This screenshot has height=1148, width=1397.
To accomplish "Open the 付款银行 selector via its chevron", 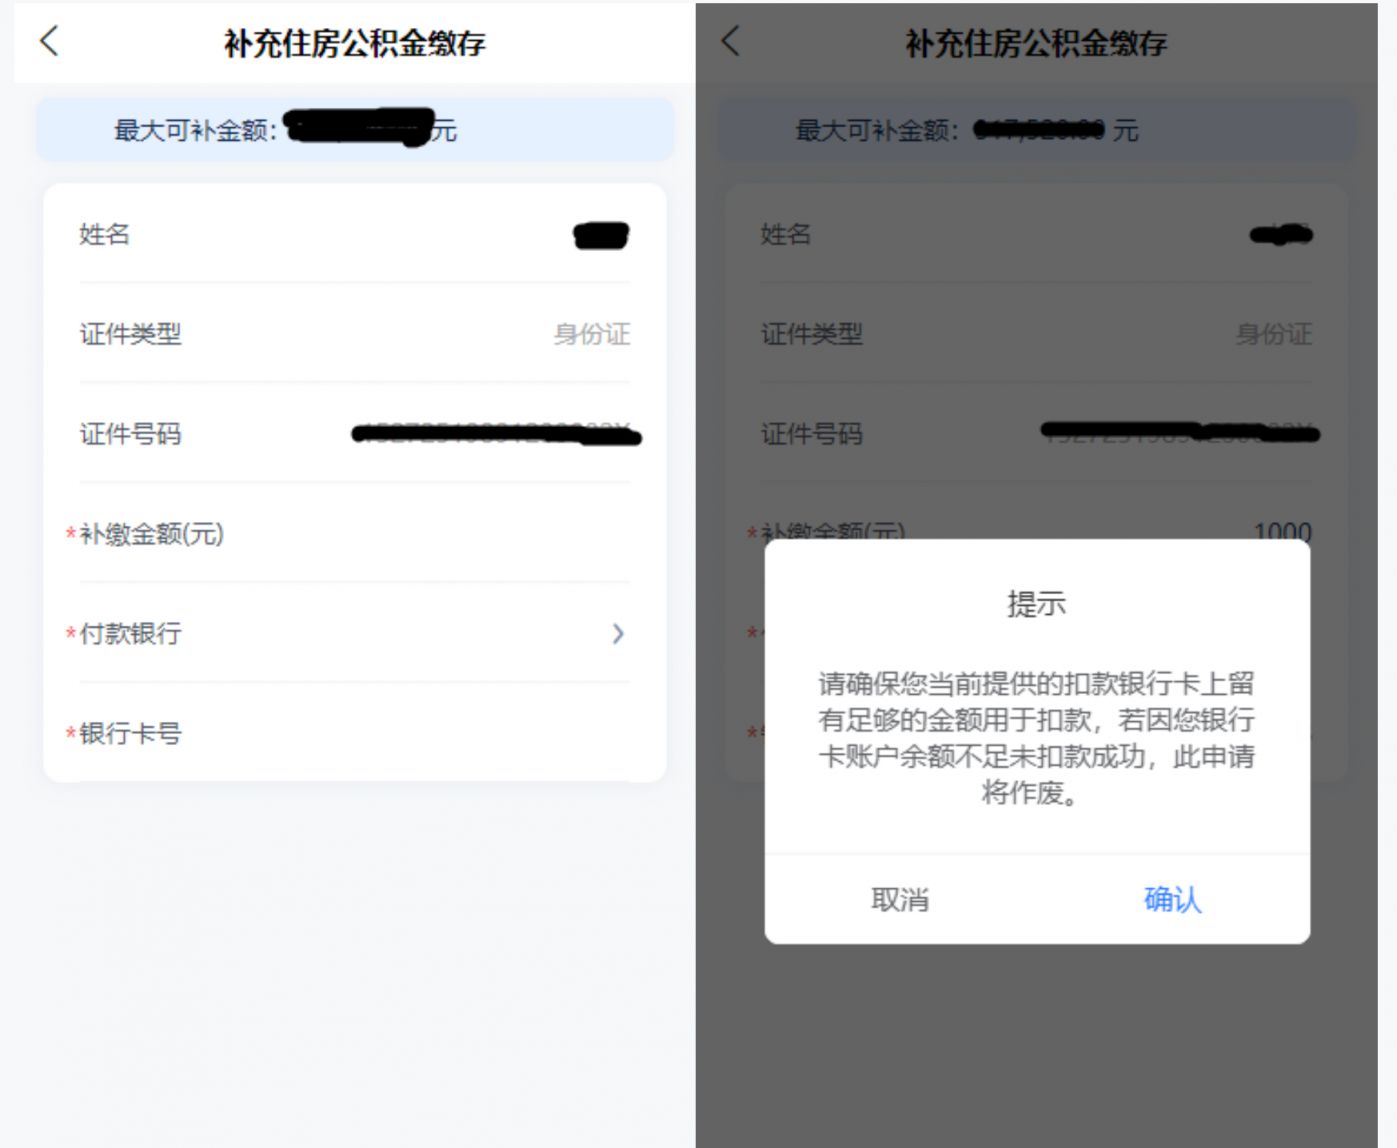I will pyautogui.click(x=618, y=633).
